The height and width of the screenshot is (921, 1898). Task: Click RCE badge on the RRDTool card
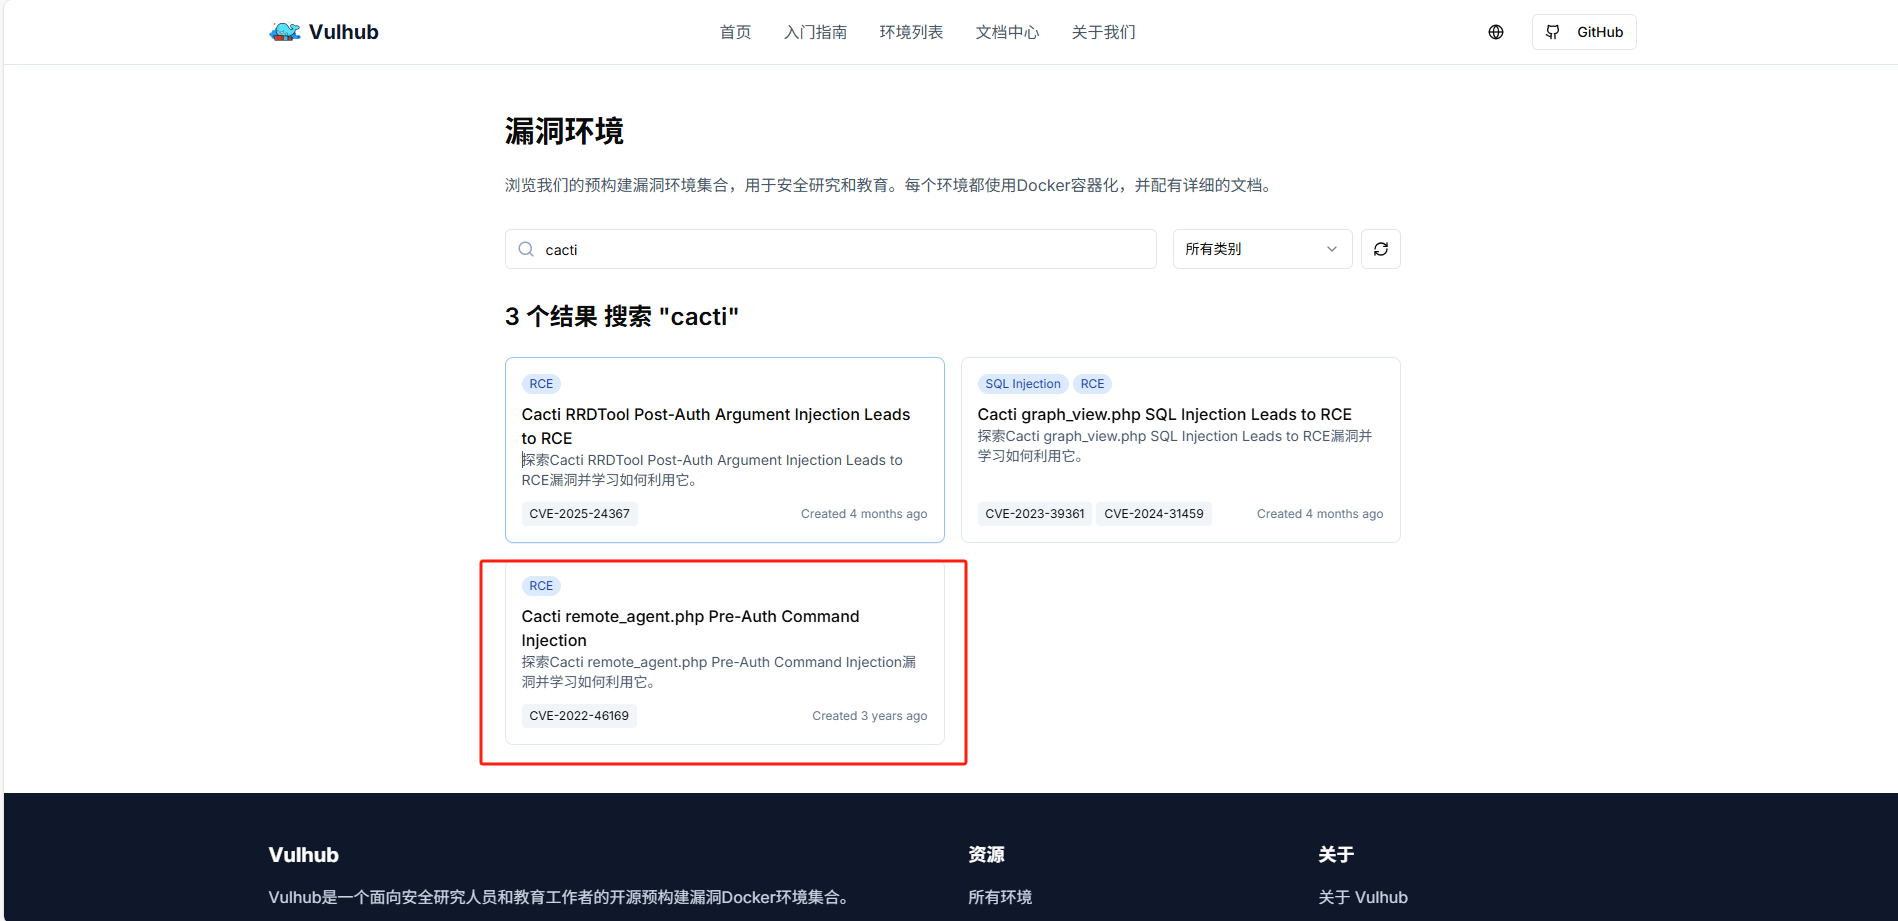[x=541, y=384]
